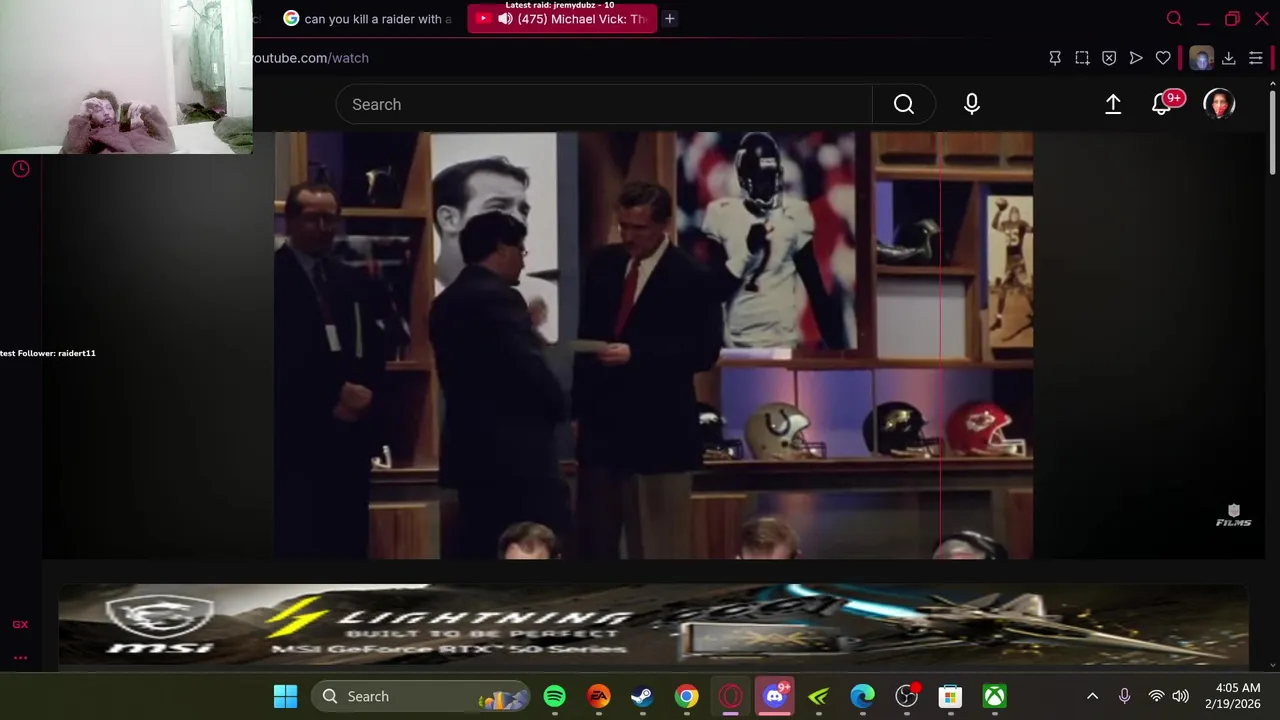Launch Microsoft Edge from the taskbar
Screen dimensions: 1280x720
(x=862, y=696)
